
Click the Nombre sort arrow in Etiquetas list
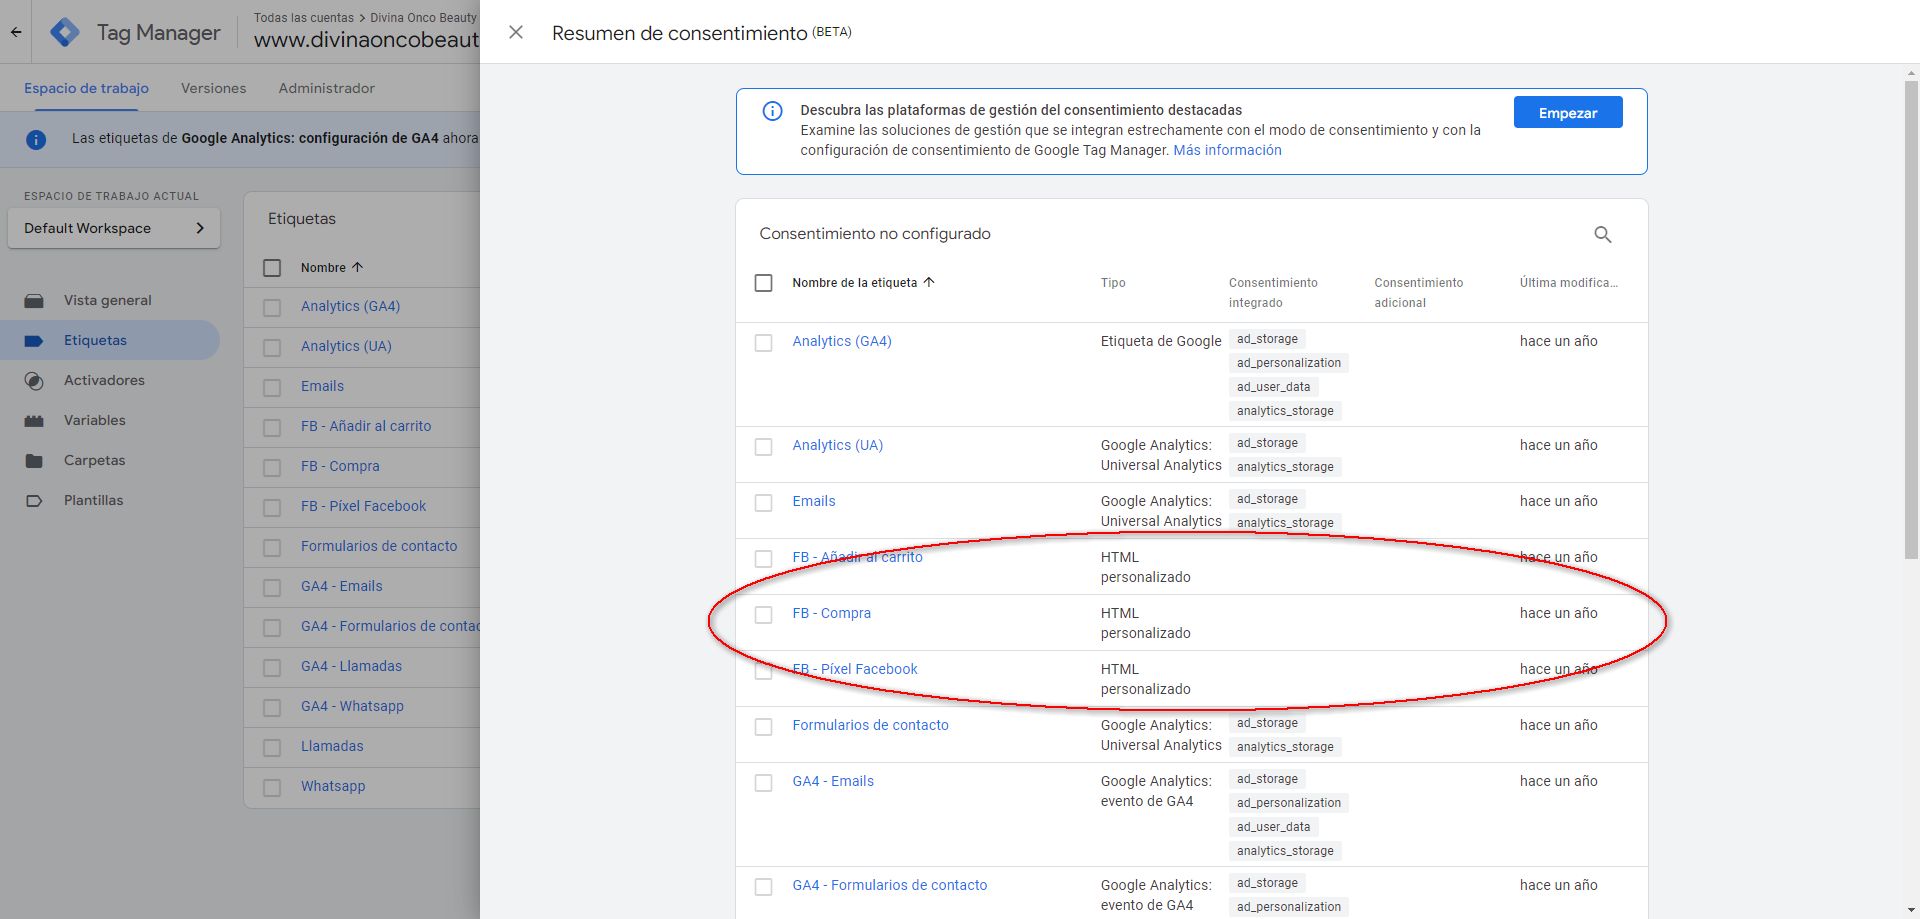coord(357,267)
